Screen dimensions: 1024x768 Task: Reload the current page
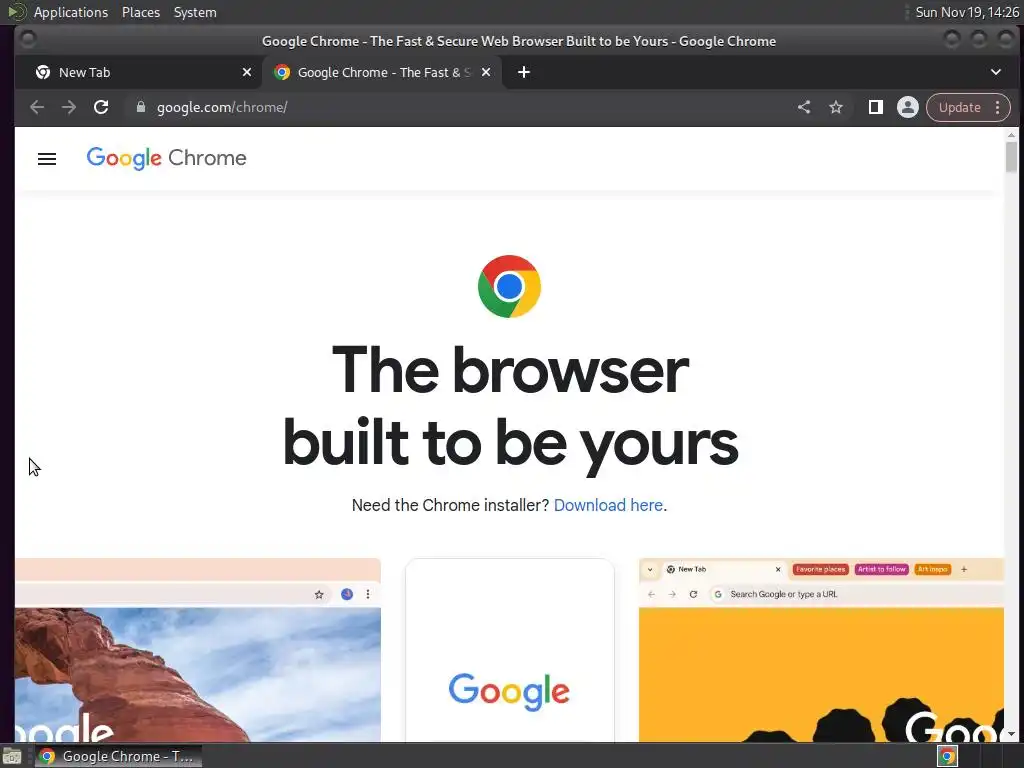[x=101, y=107]
